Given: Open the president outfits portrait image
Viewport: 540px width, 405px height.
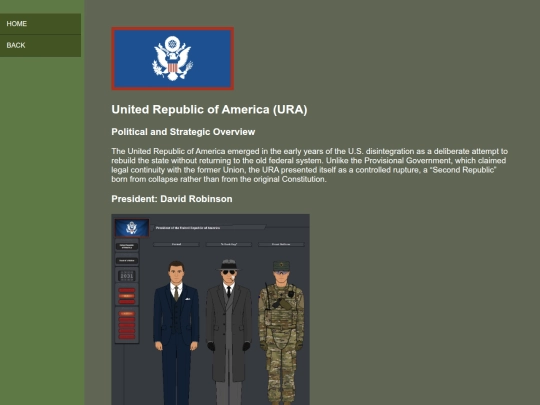Looking at the screenshot, I should tap(210, 309).
